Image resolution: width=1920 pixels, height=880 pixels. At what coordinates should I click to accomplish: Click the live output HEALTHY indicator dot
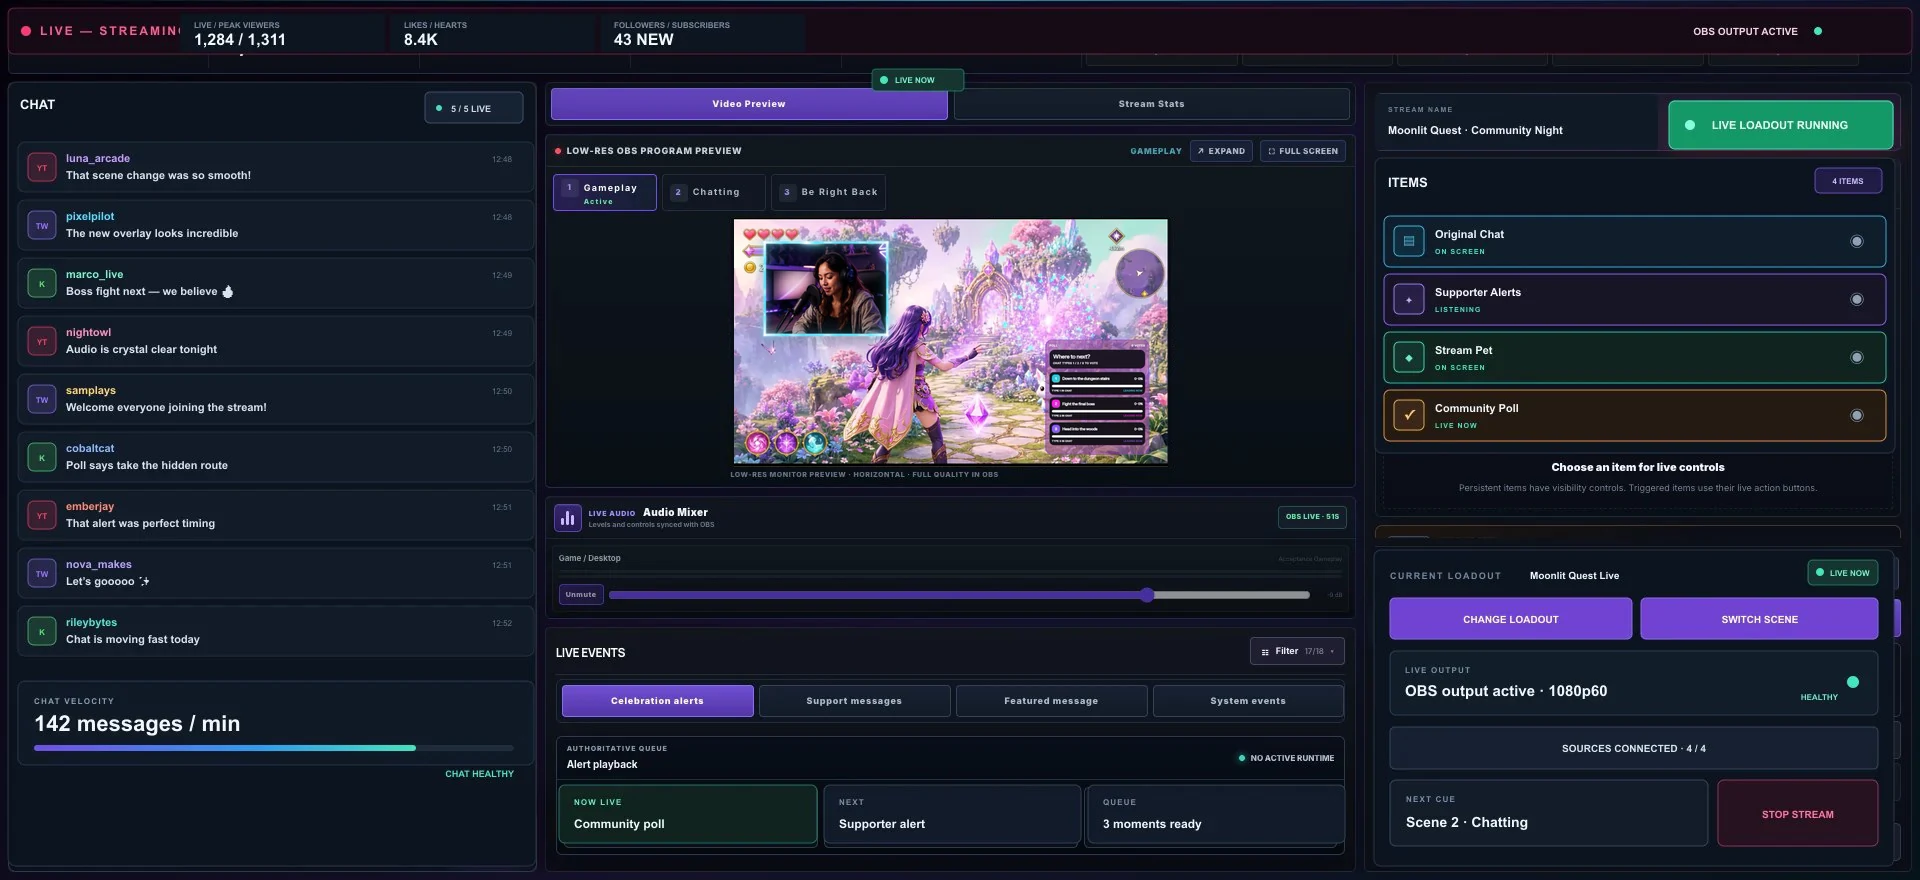point(1852,682)
